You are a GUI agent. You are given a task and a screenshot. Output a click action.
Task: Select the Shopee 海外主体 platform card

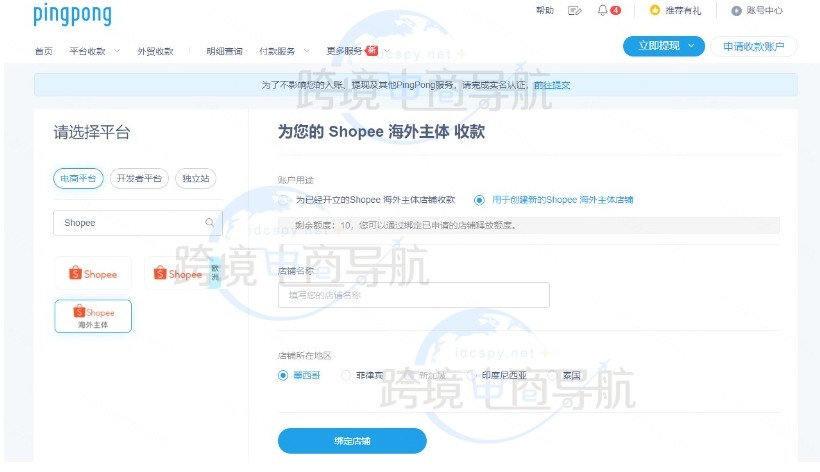coord(93,316)
